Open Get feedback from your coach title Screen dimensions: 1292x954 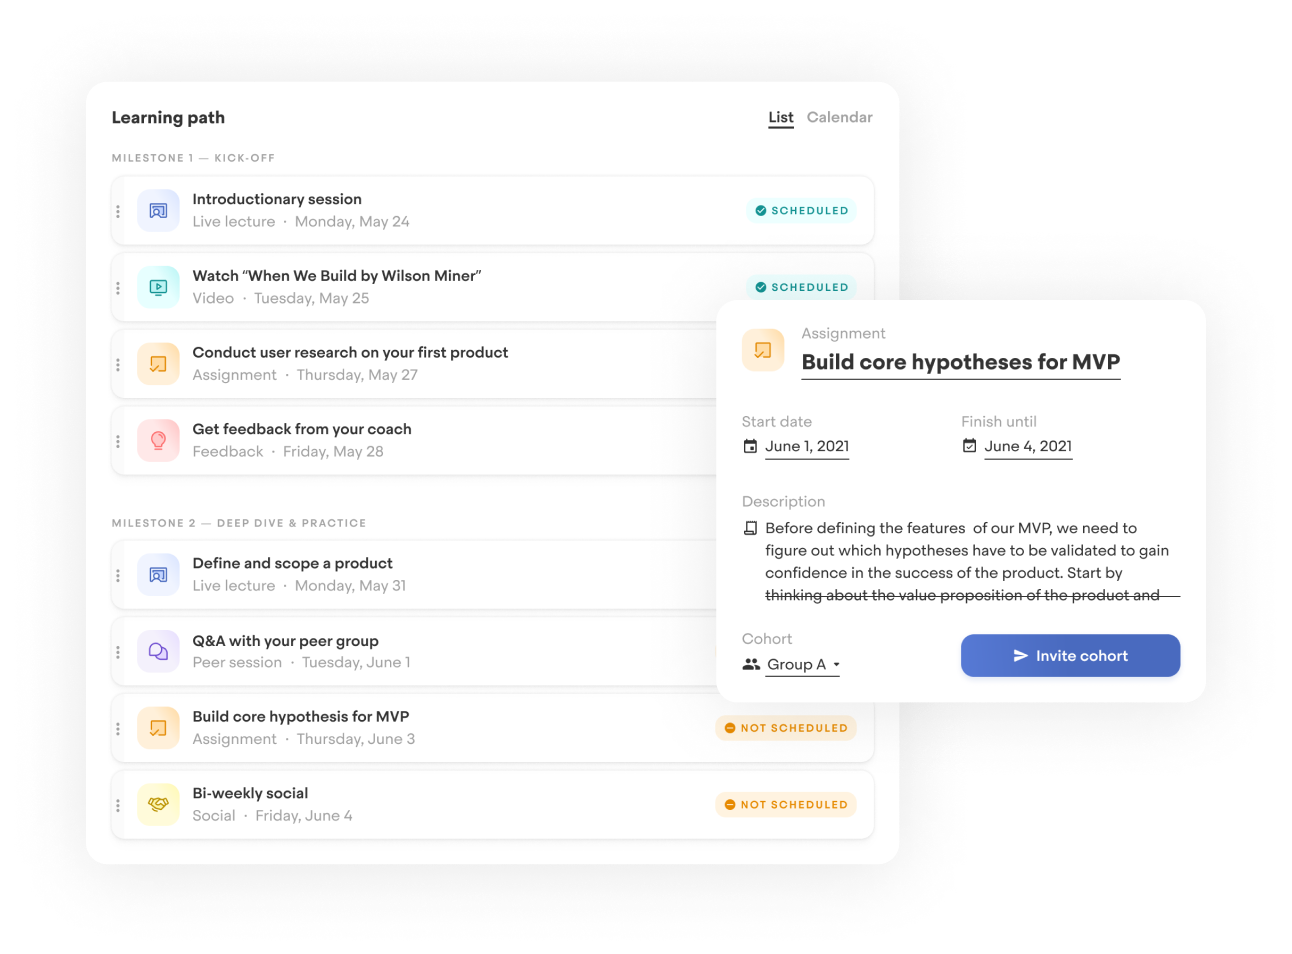click(x=302, y=429)
